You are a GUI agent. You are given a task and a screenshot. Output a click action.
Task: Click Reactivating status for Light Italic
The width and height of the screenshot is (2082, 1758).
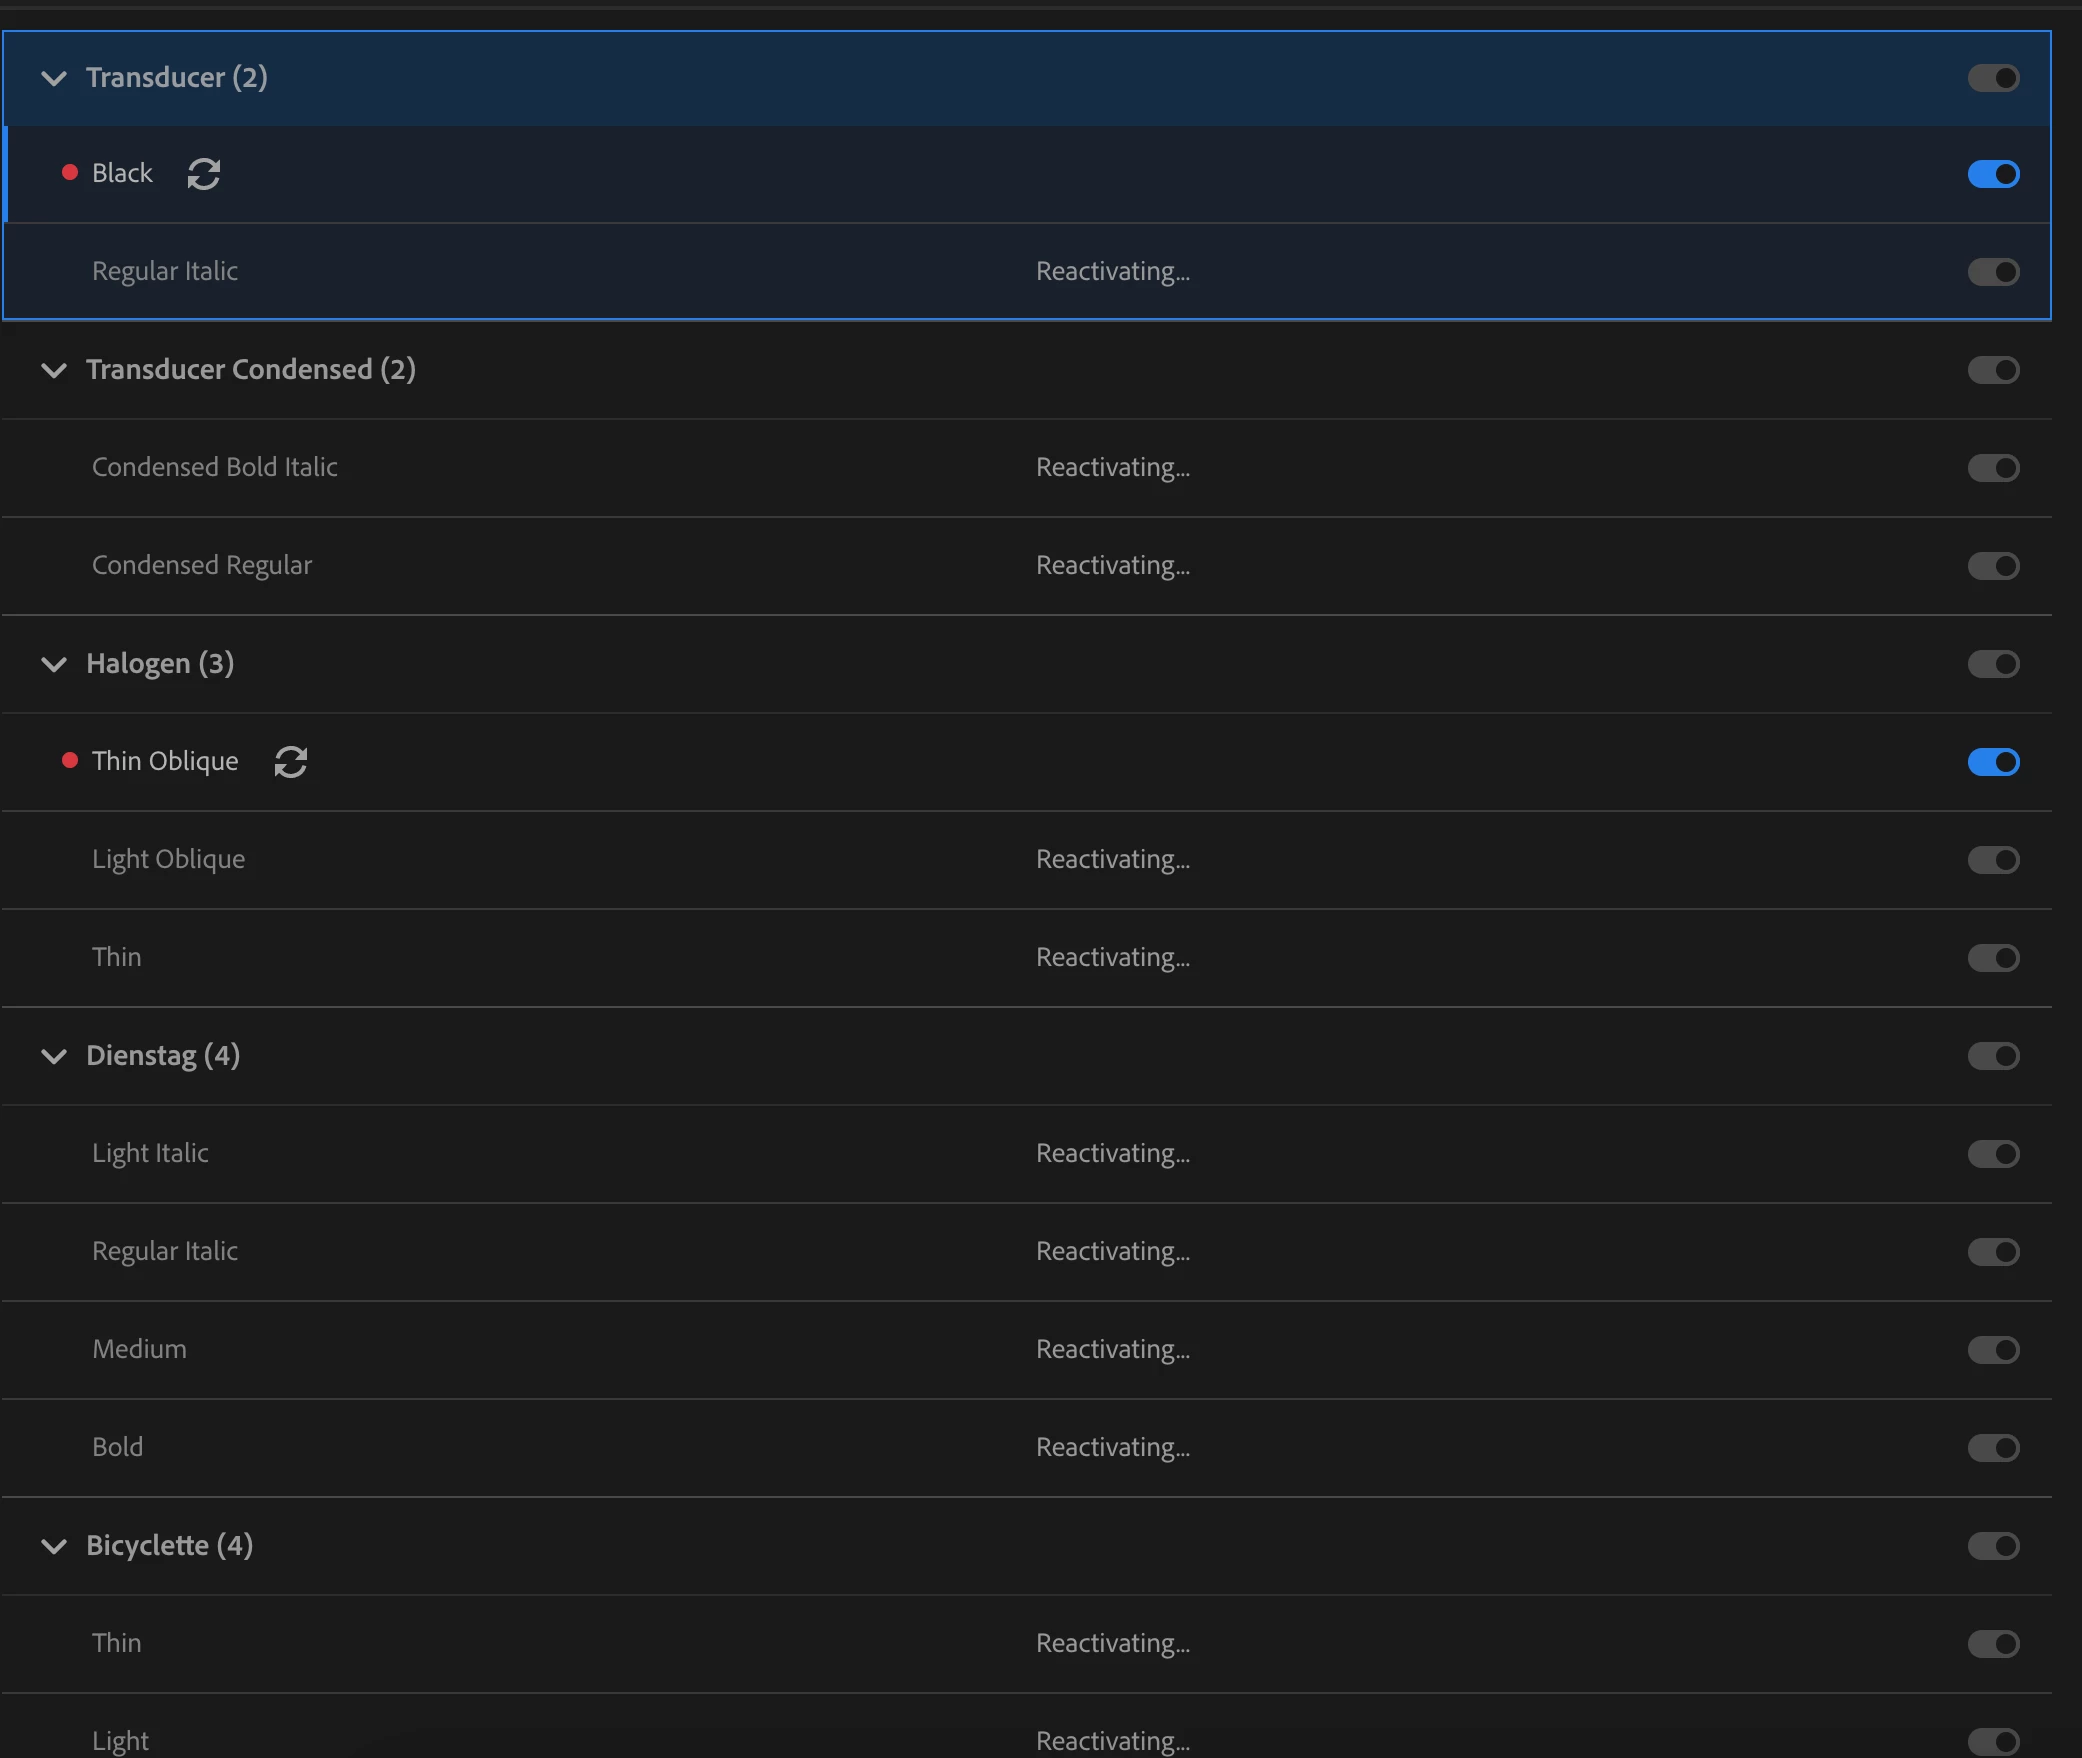coord(1112,1154)
